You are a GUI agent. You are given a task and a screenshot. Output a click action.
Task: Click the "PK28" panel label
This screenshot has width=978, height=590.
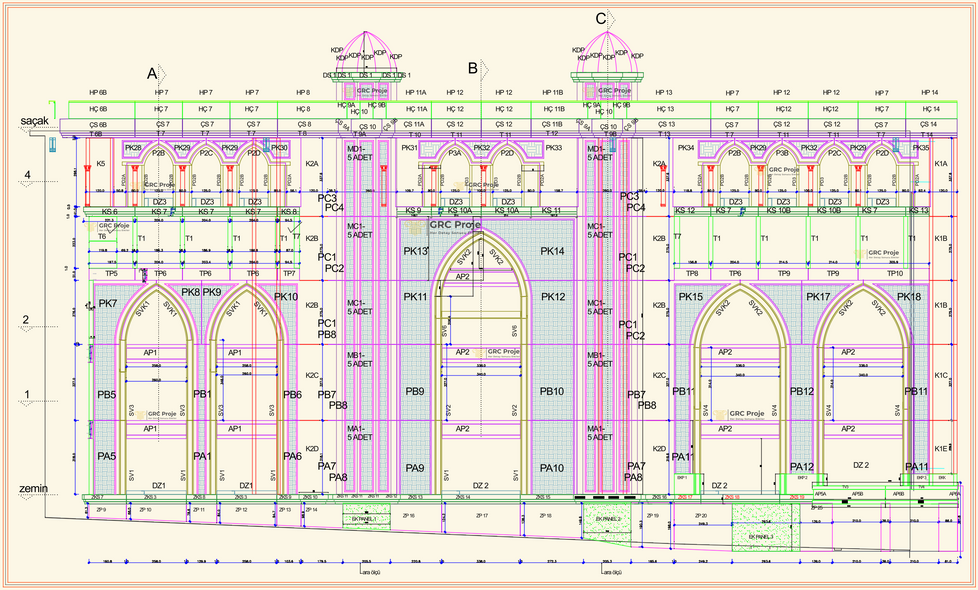pyautogui.click(x=133, y=148)
